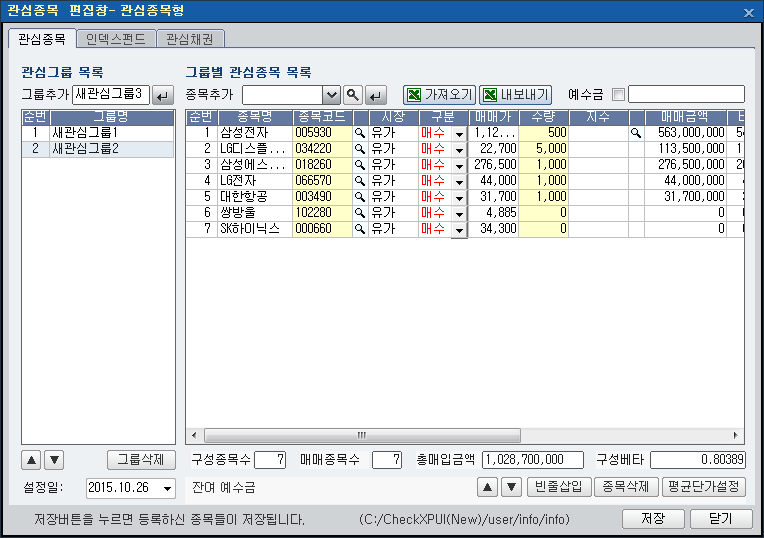The width and height of the screenshot is (764, 538).
Task: Select group row 새관심그룹1
Action: 98,133
